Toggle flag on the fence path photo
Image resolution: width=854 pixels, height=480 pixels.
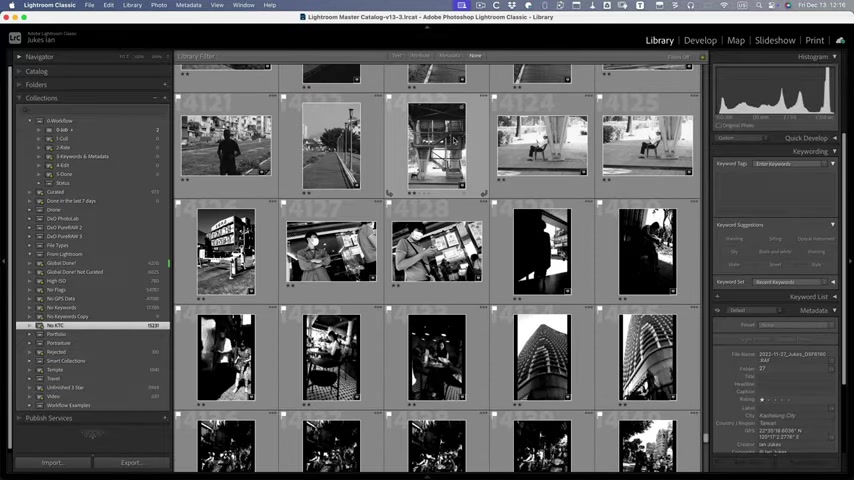pyautogui.click(x=284, y=98)
